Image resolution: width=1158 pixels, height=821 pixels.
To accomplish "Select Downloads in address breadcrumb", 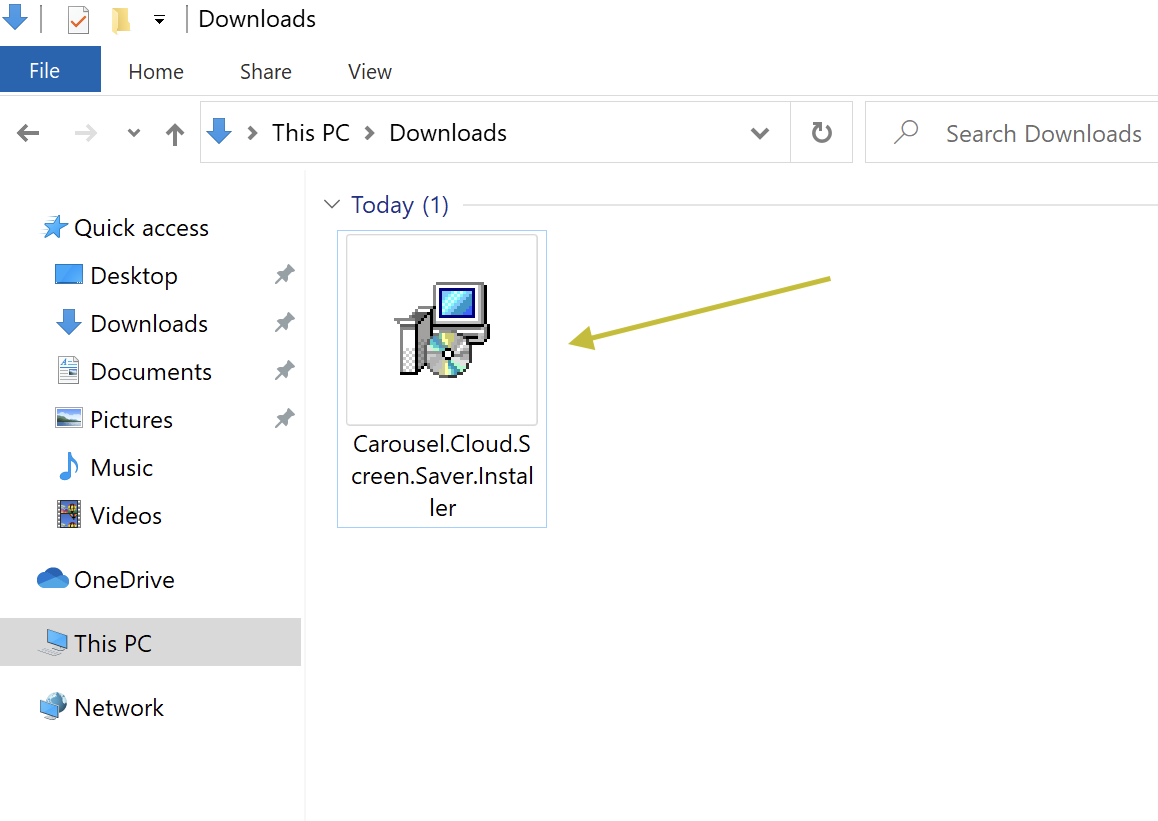I will [448, 133].
